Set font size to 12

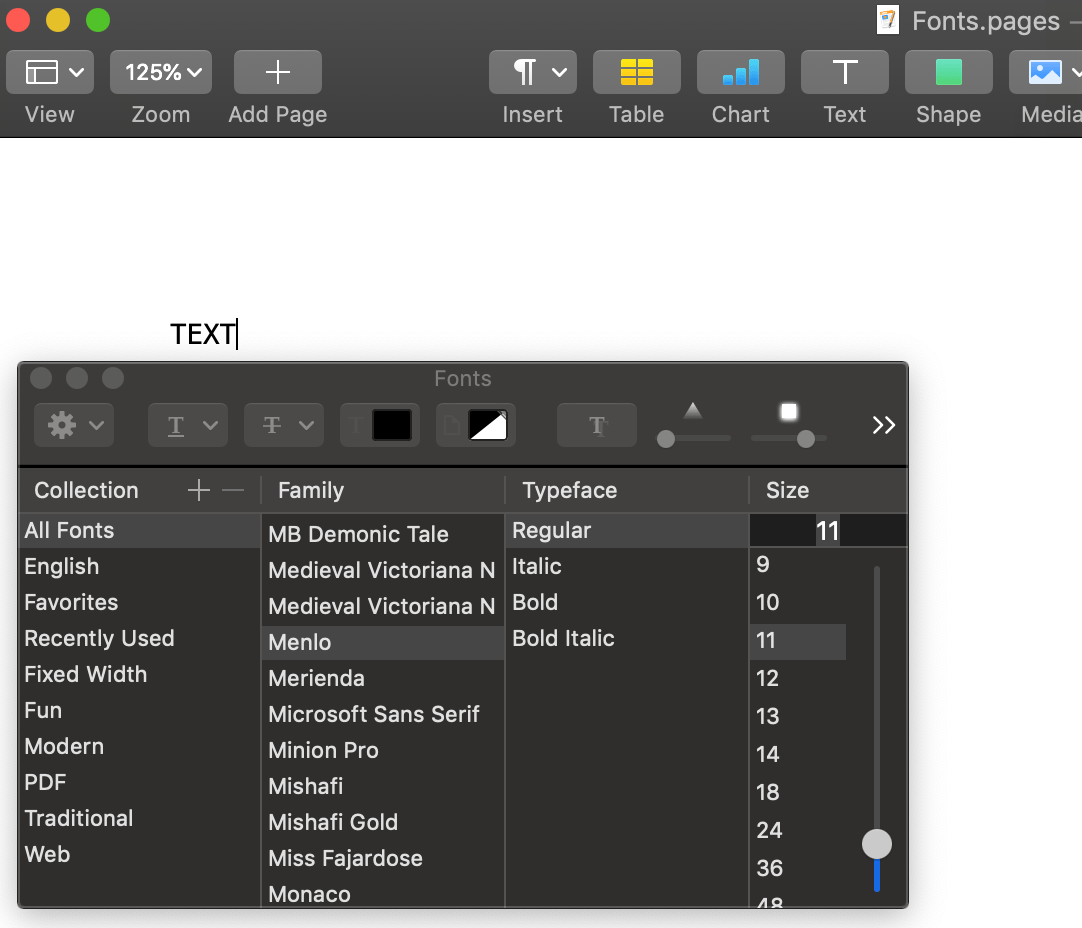pyautogui.click(x=798, y=678)
